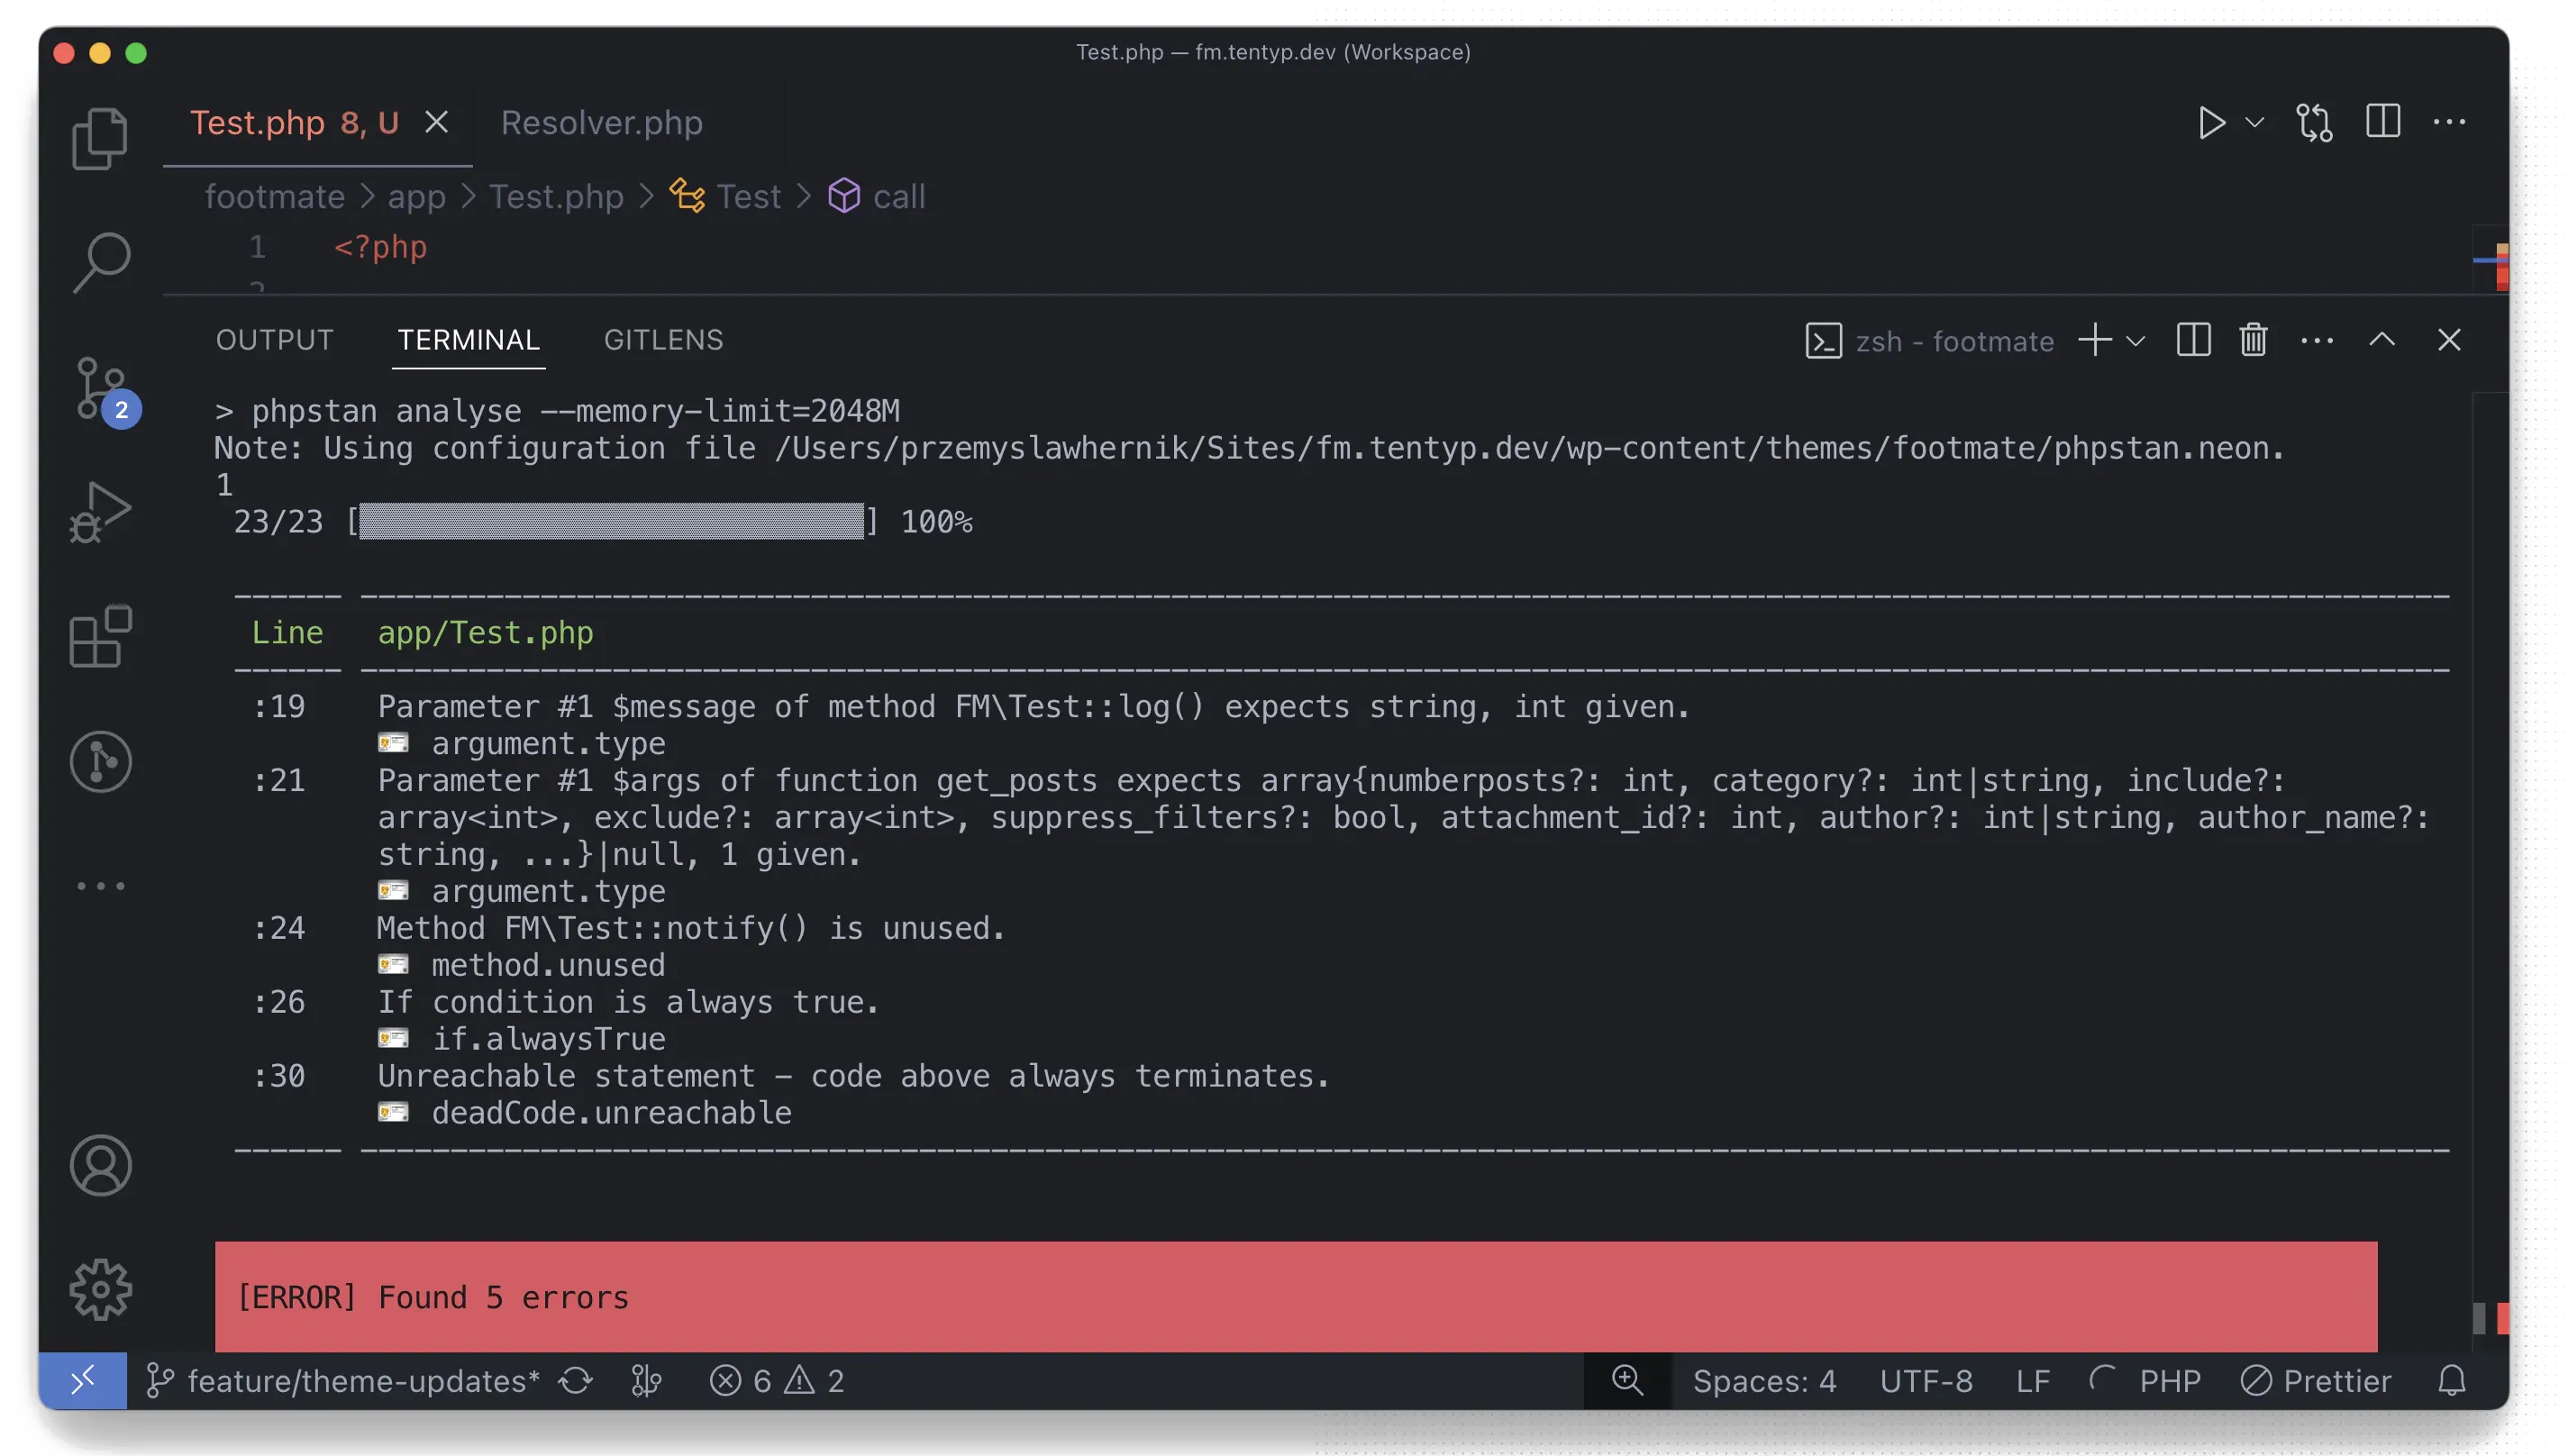
Task: Select footmate in the breadcrumb
Action: pyautogui.click(x=274, y=196)
